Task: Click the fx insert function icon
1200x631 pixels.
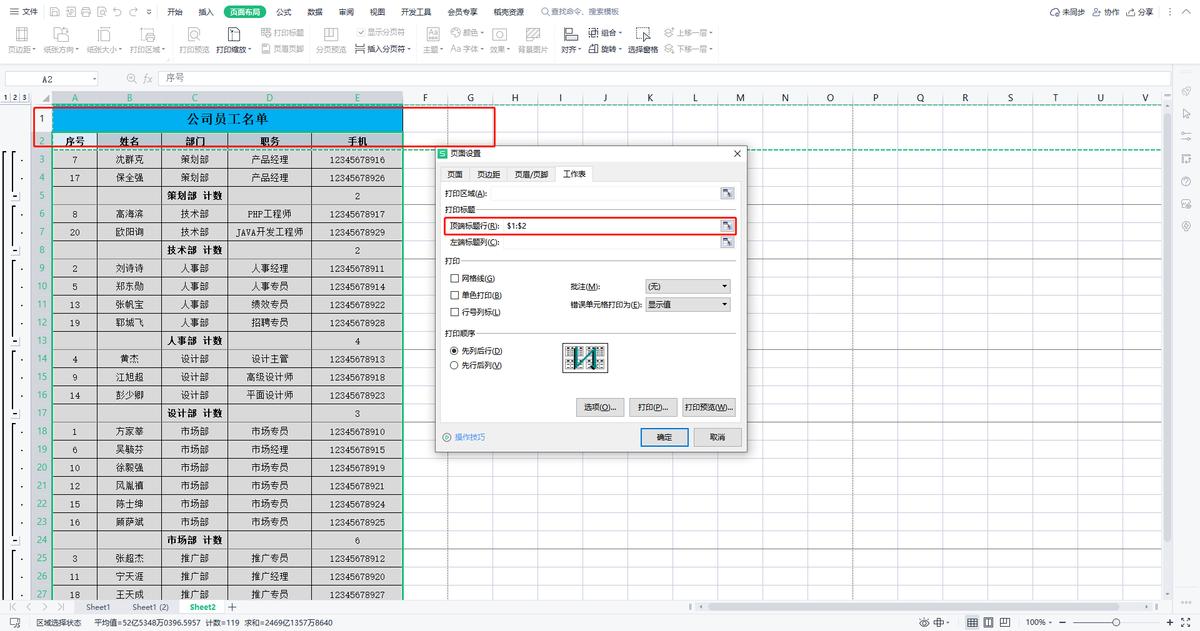Action: (147, 78)
